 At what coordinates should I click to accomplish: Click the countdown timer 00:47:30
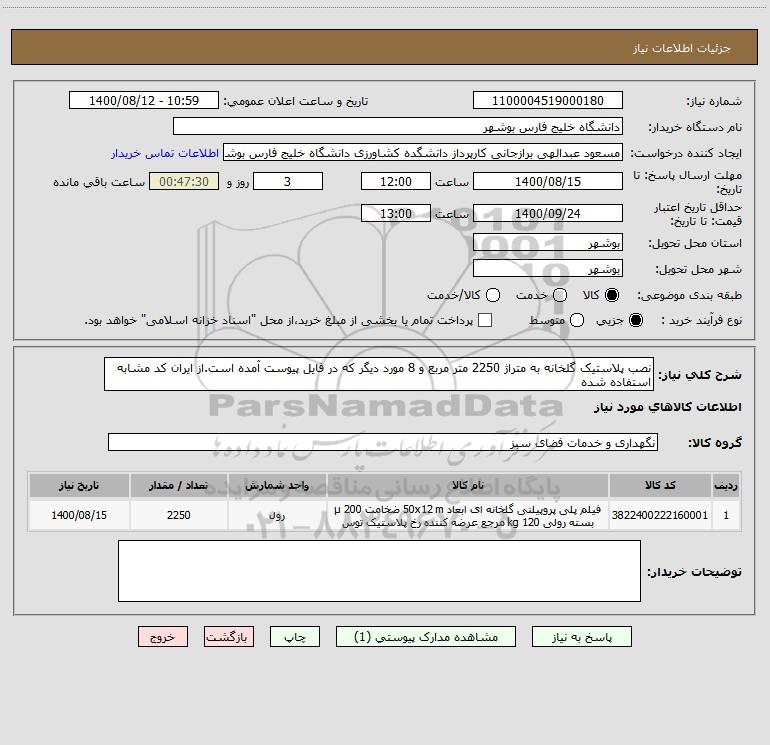184,181
